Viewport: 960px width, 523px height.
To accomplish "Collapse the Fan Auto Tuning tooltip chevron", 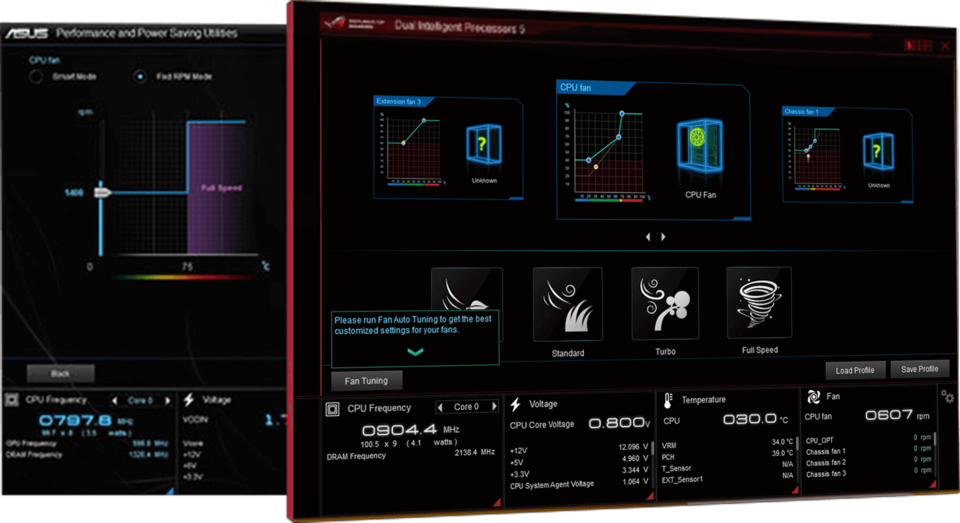I will tap(415, 352).
